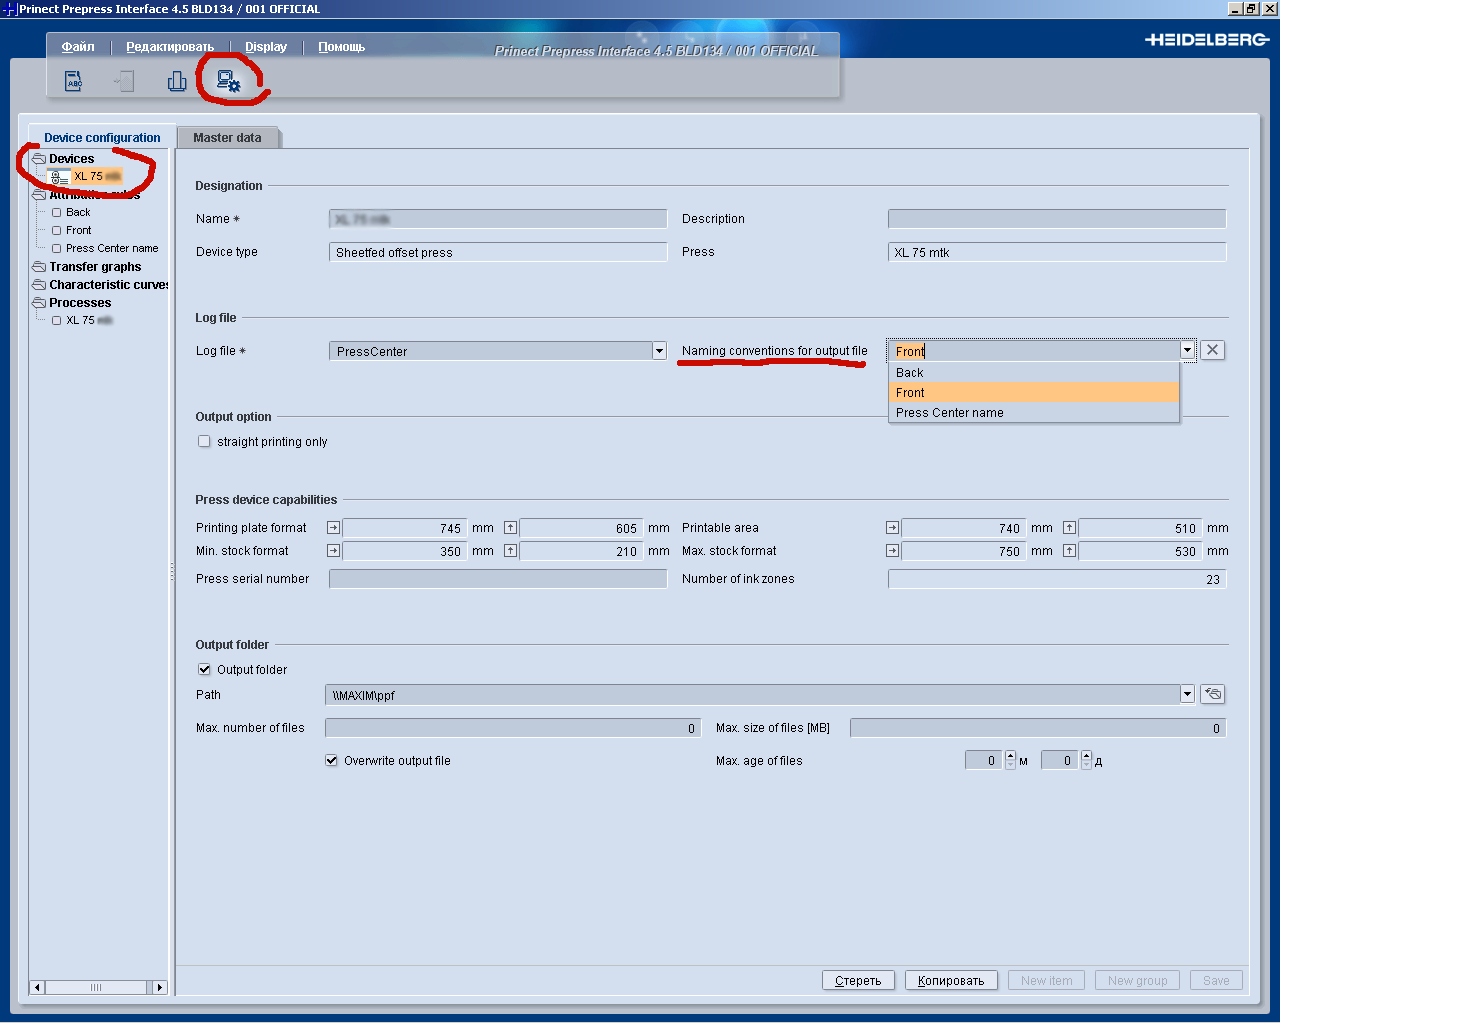Choose Press Center name in the dropdown list
The image size is (1463, 1024).
click(x=1034, y=412)
